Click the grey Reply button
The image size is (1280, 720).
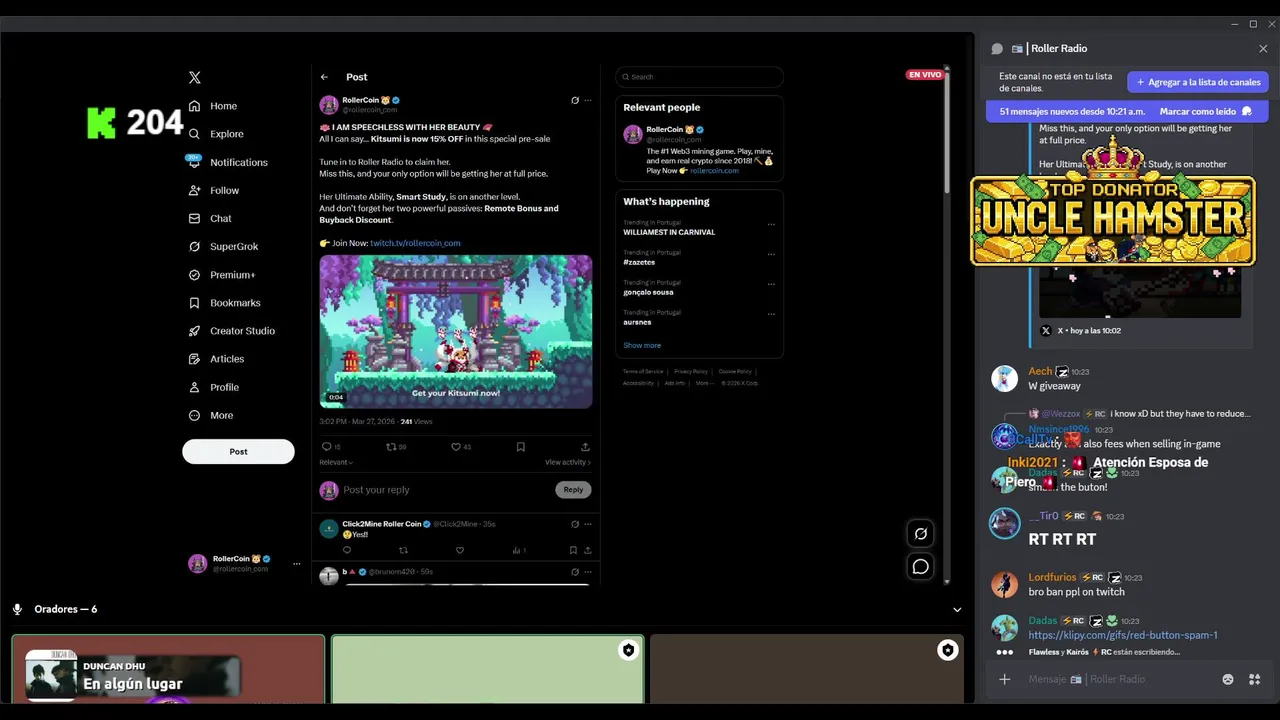pos(573,490)
